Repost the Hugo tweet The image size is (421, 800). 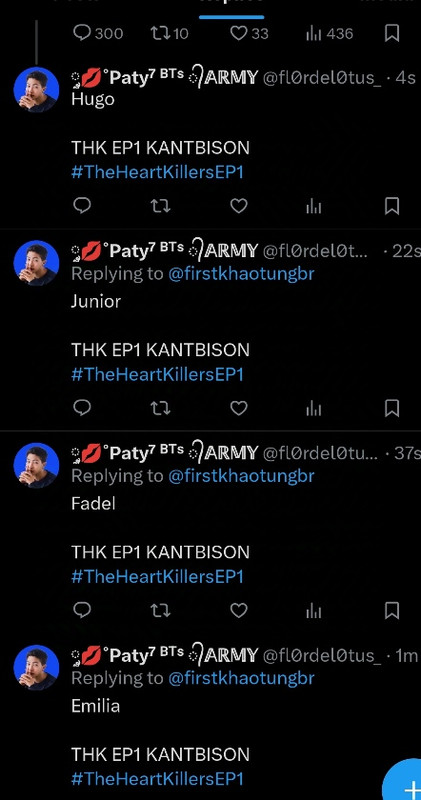click(160, 206)
